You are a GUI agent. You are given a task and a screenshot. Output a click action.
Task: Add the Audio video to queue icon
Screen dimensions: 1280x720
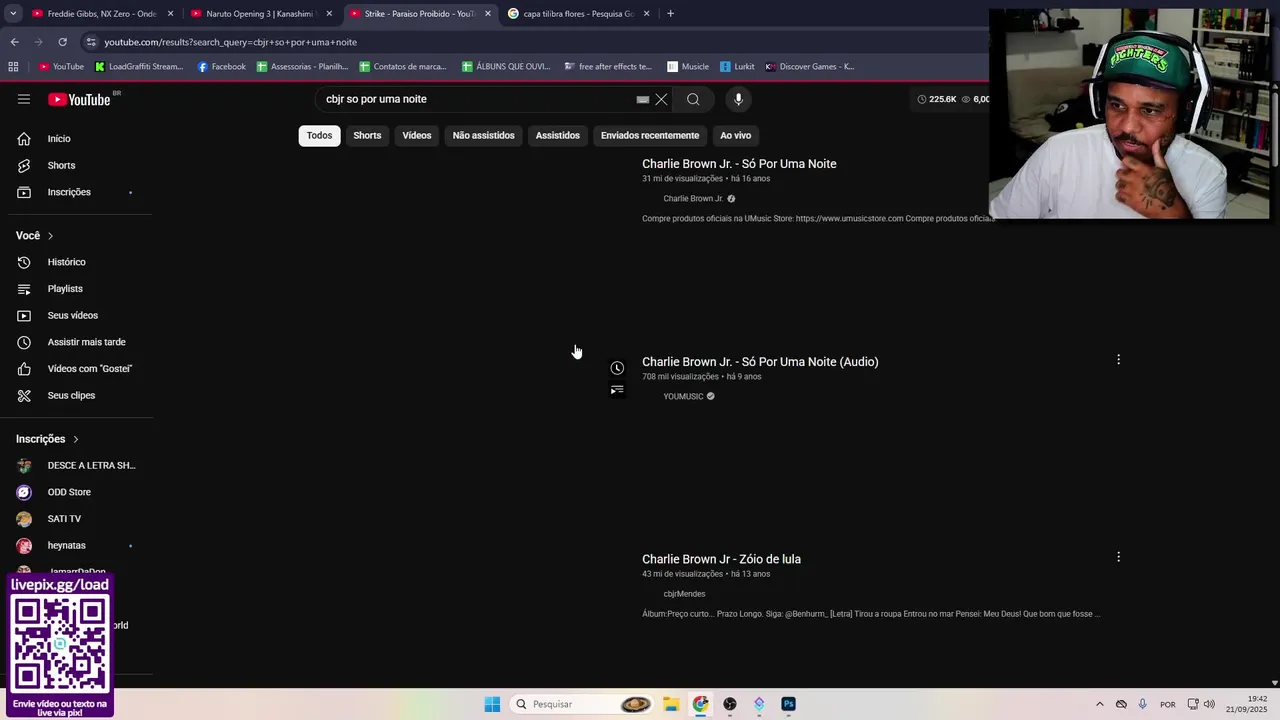pos(617,390)
